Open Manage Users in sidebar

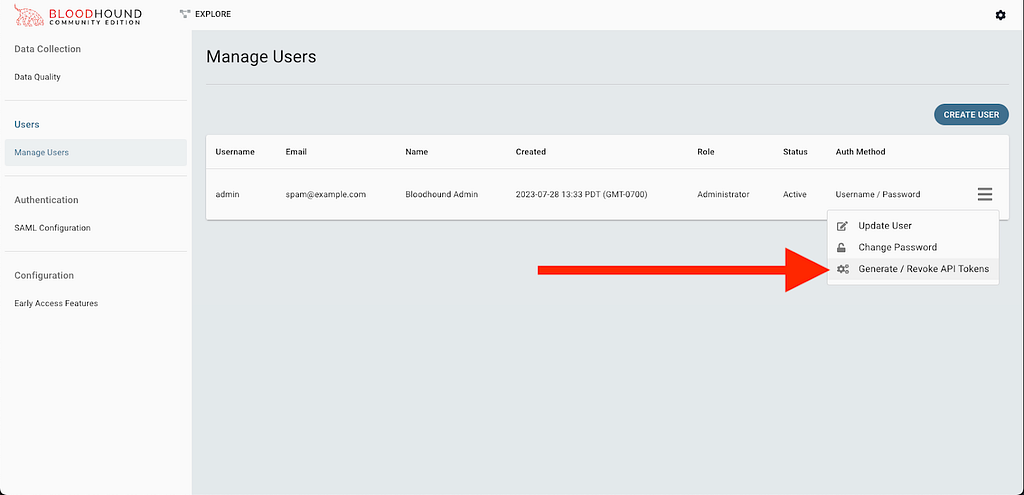pos(41,152)
